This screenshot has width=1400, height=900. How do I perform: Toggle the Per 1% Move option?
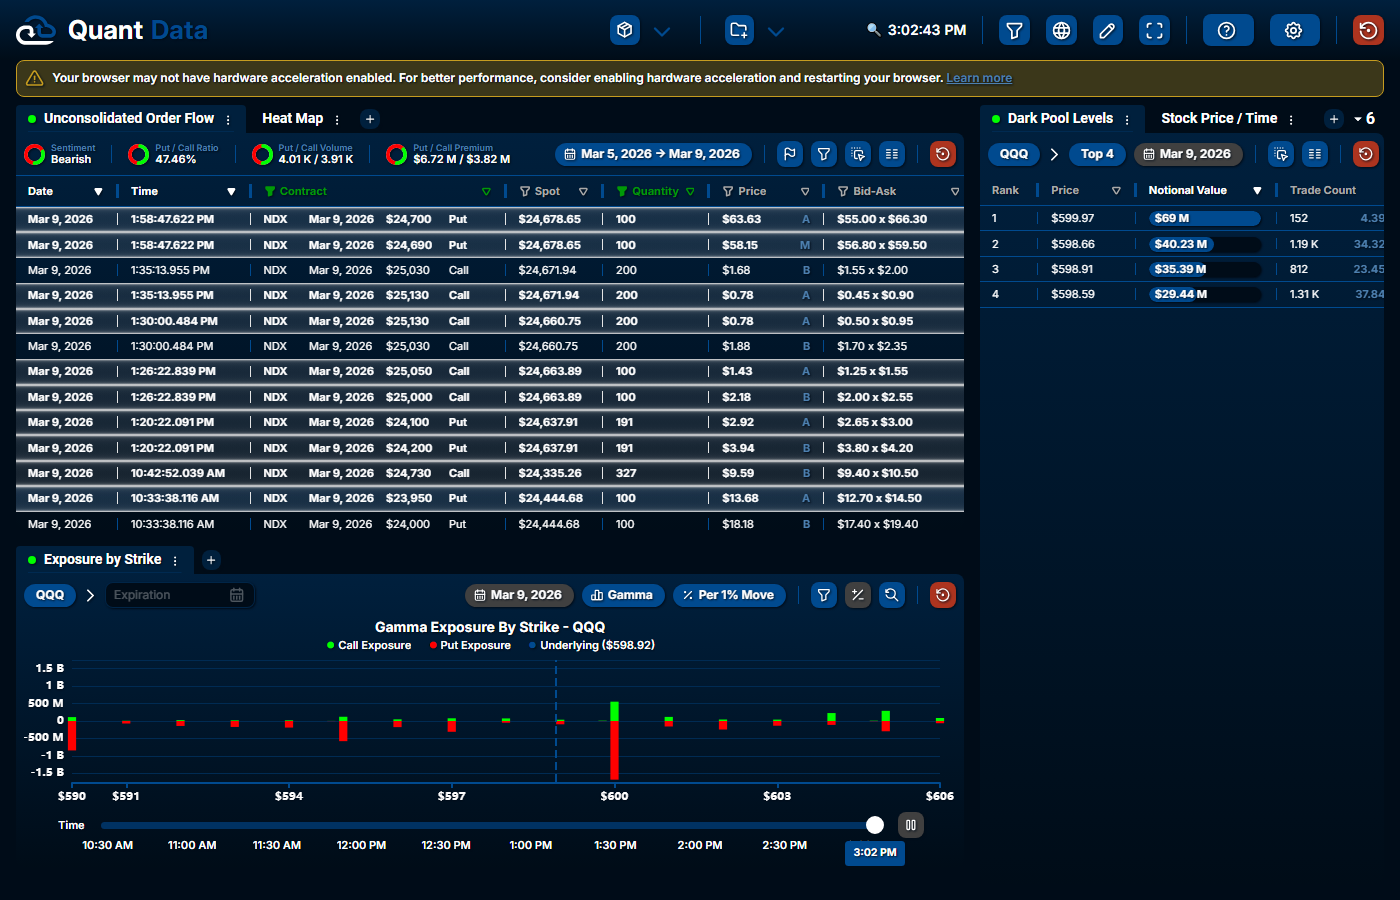click(x=729, y=595)
